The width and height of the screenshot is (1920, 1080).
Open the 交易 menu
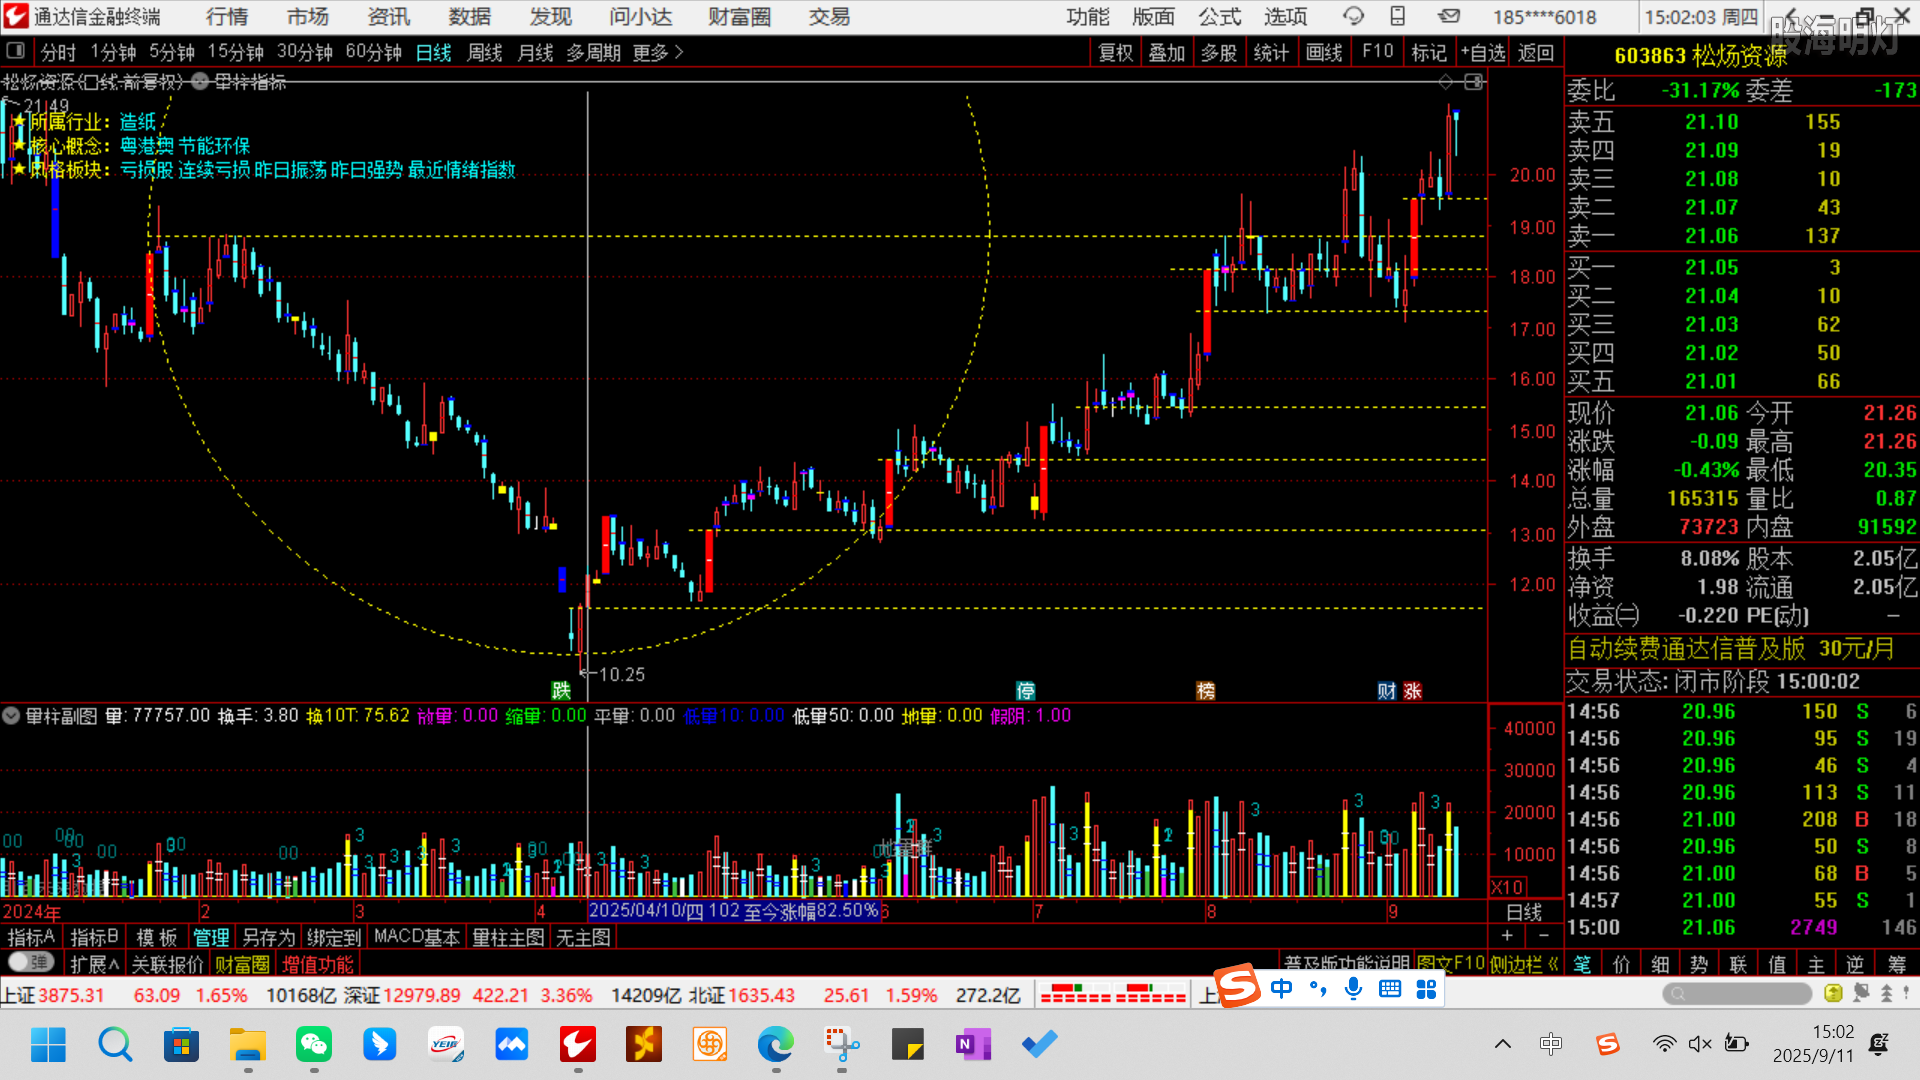click(829, 16)
